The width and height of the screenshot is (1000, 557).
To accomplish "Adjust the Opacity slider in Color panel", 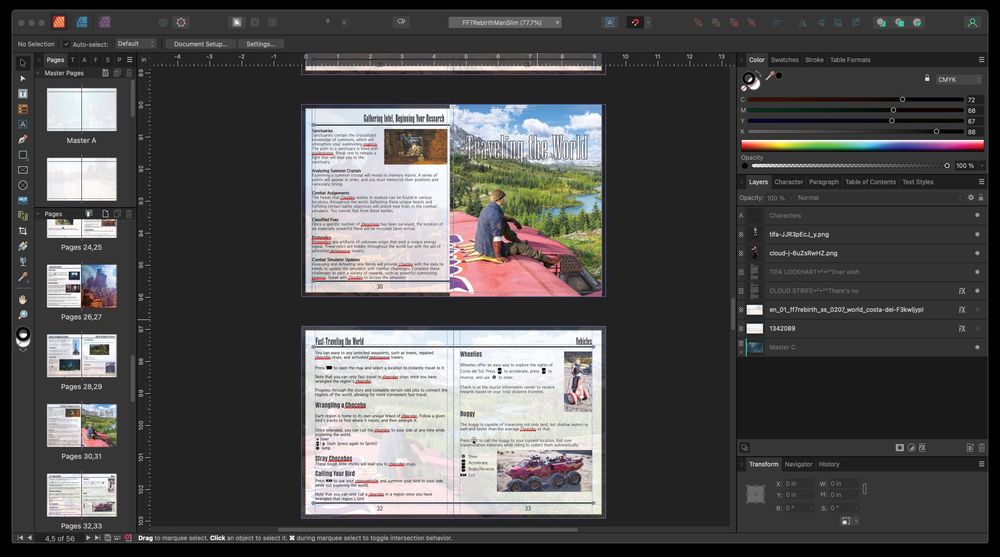I will pyautogui.click(x=850, y=165).
